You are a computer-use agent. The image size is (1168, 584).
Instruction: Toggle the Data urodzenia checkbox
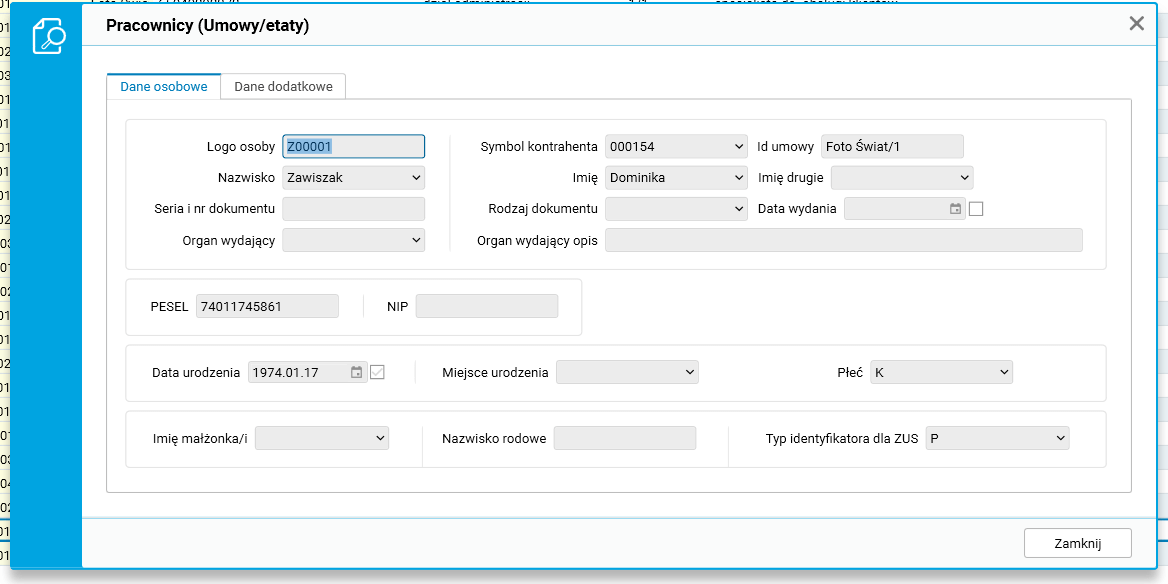[377, 372]
